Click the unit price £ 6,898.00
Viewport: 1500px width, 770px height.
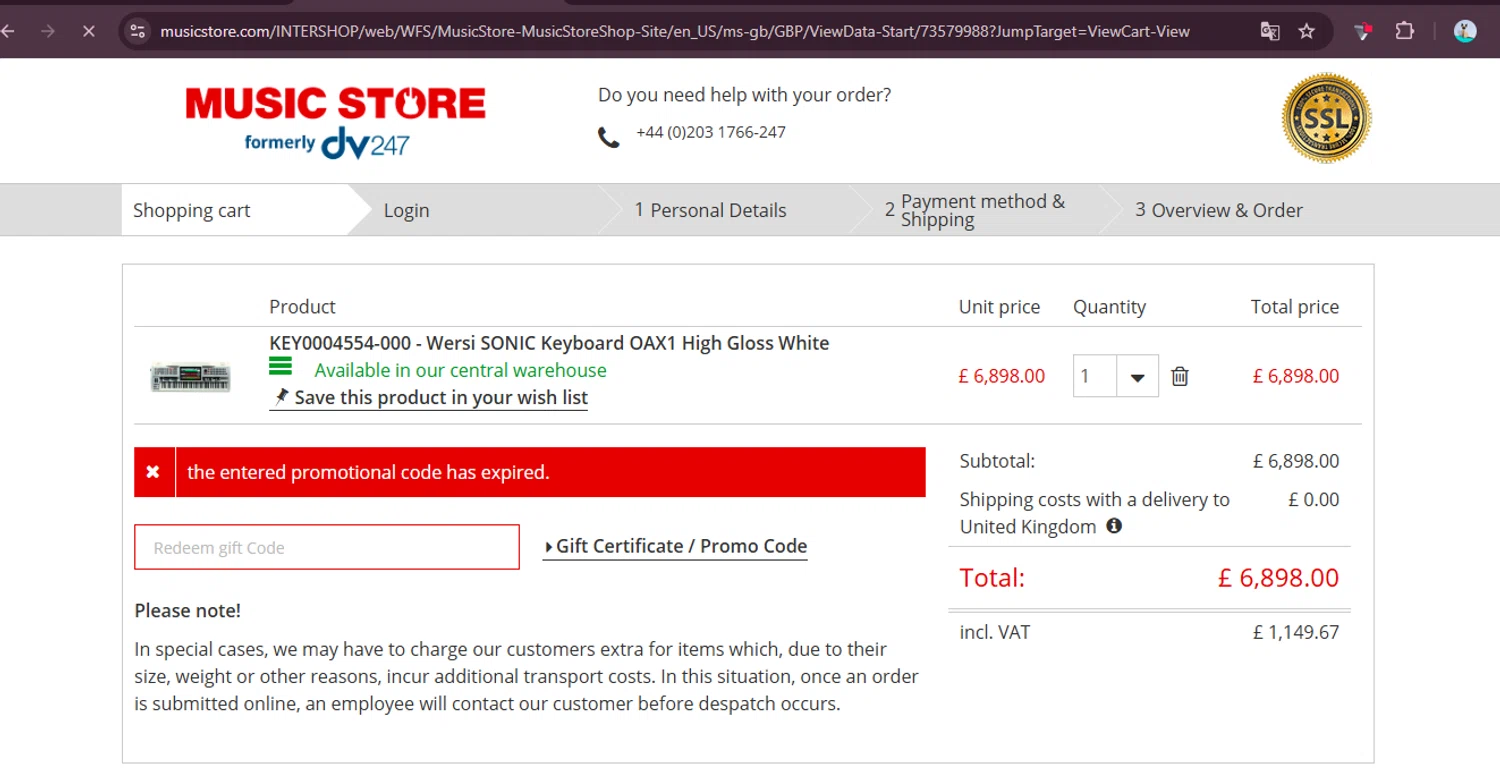click(1001, 376)
